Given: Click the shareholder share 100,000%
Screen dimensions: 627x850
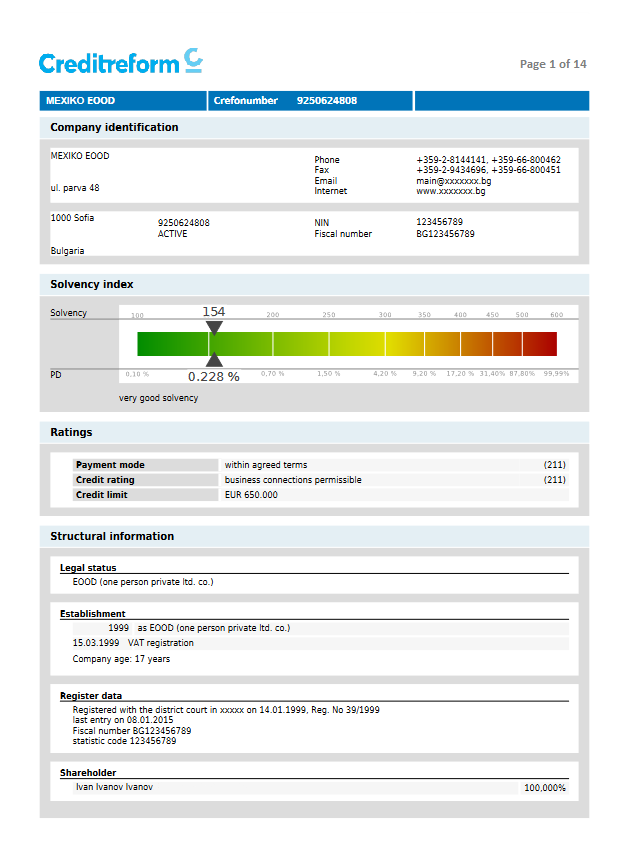Looking at the screenshot, I should 545,788.
